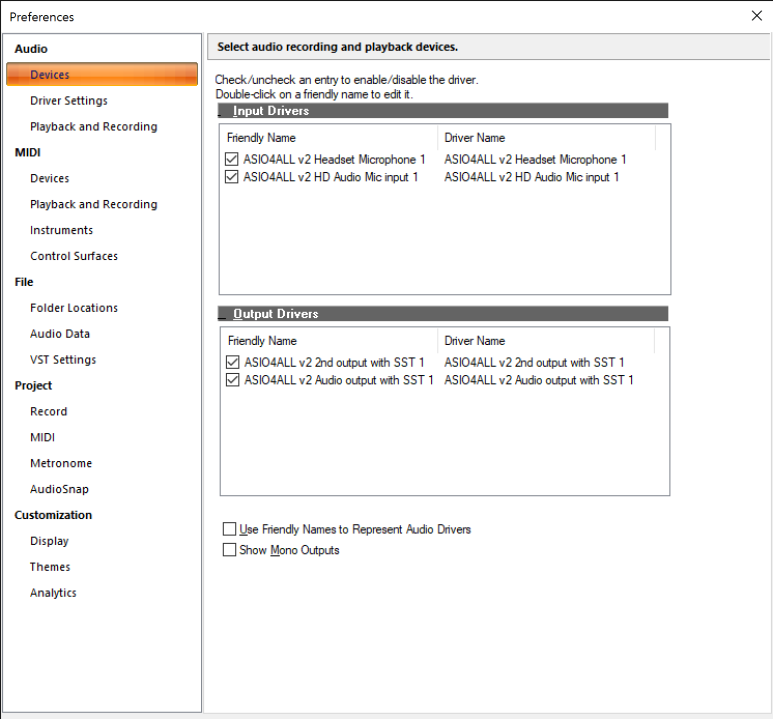Open Project MIDI settings
The height and width of the screenshot is (719, 773).
click(42, 437)
